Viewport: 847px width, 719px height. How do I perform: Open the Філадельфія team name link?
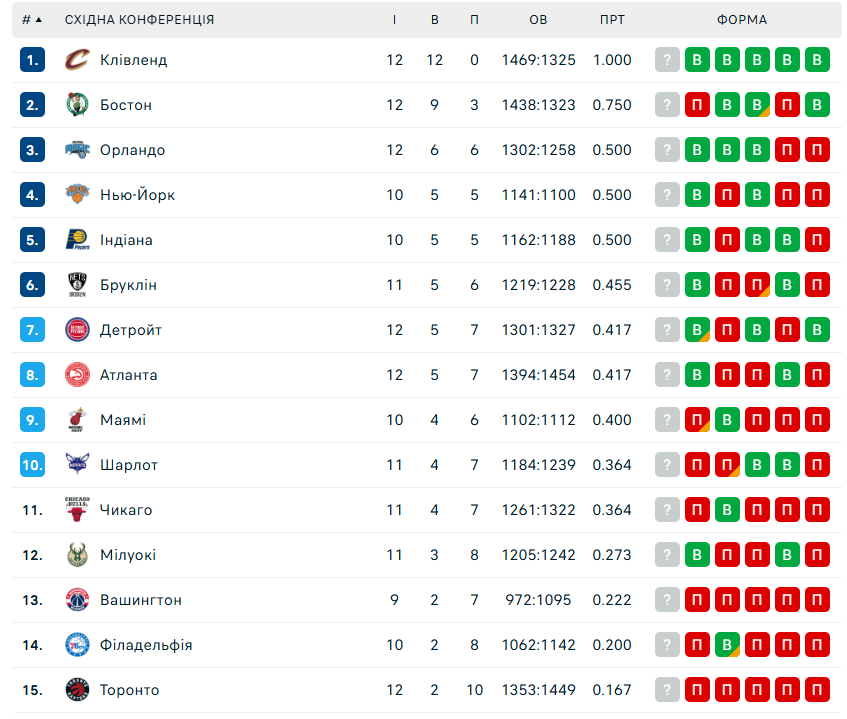146,645
